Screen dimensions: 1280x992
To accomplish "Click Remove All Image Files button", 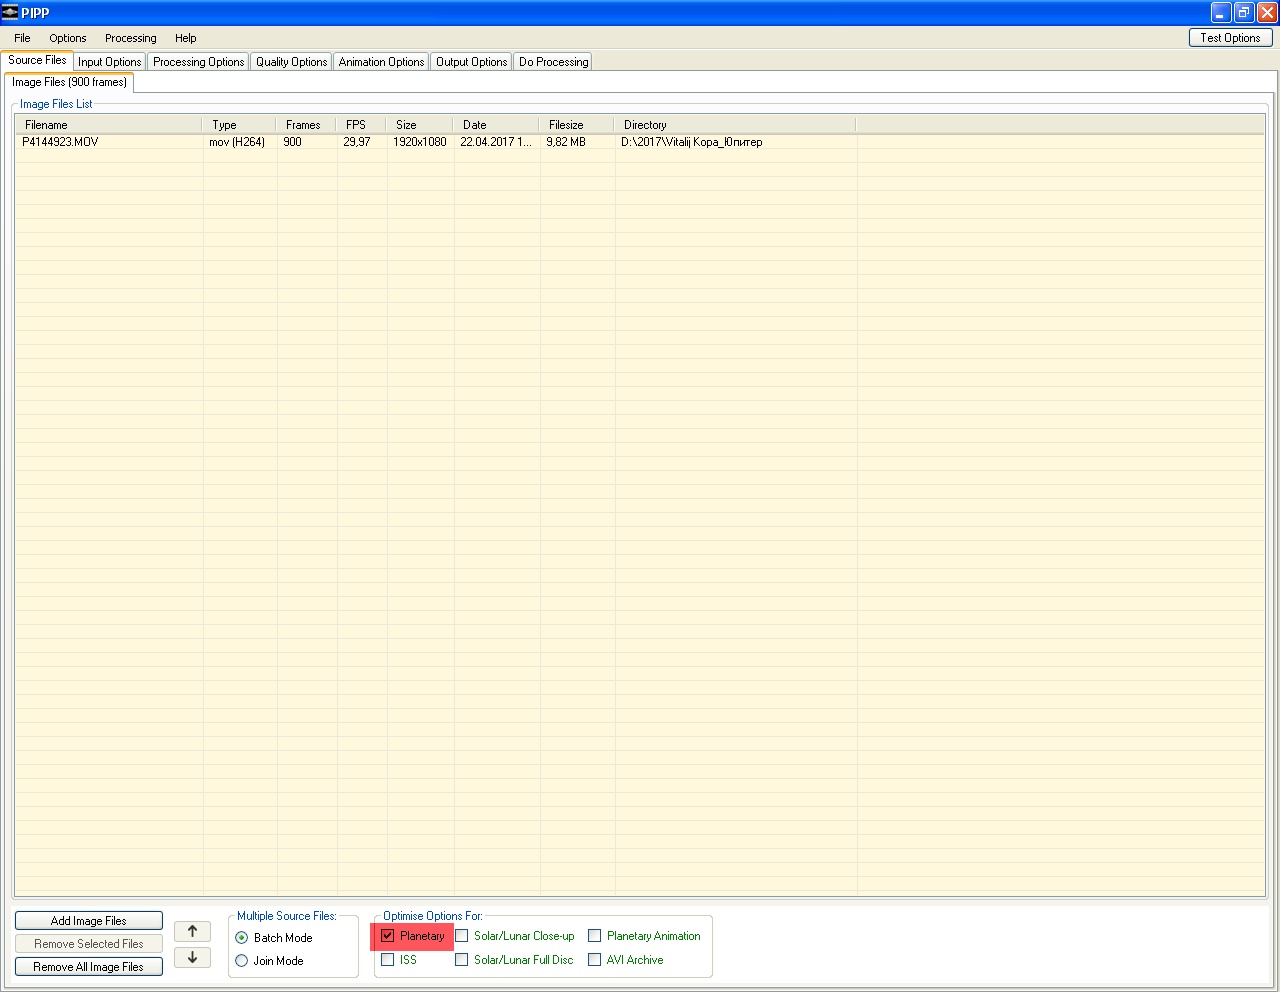I will [88, 967].
